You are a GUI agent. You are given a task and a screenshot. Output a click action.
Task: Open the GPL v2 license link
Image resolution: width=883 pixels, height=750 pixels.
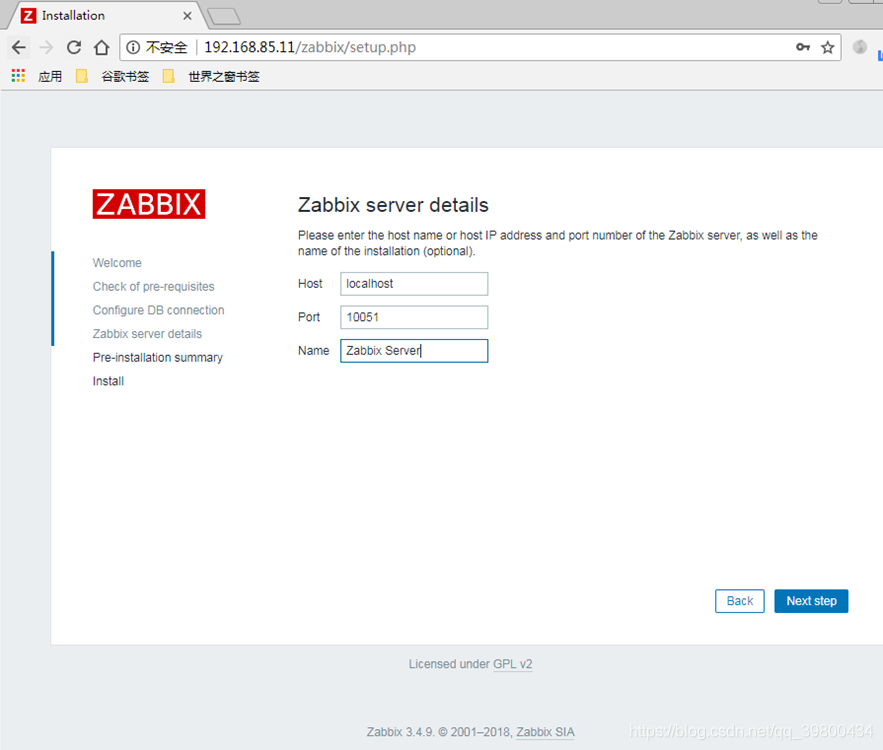coord(512,664)
